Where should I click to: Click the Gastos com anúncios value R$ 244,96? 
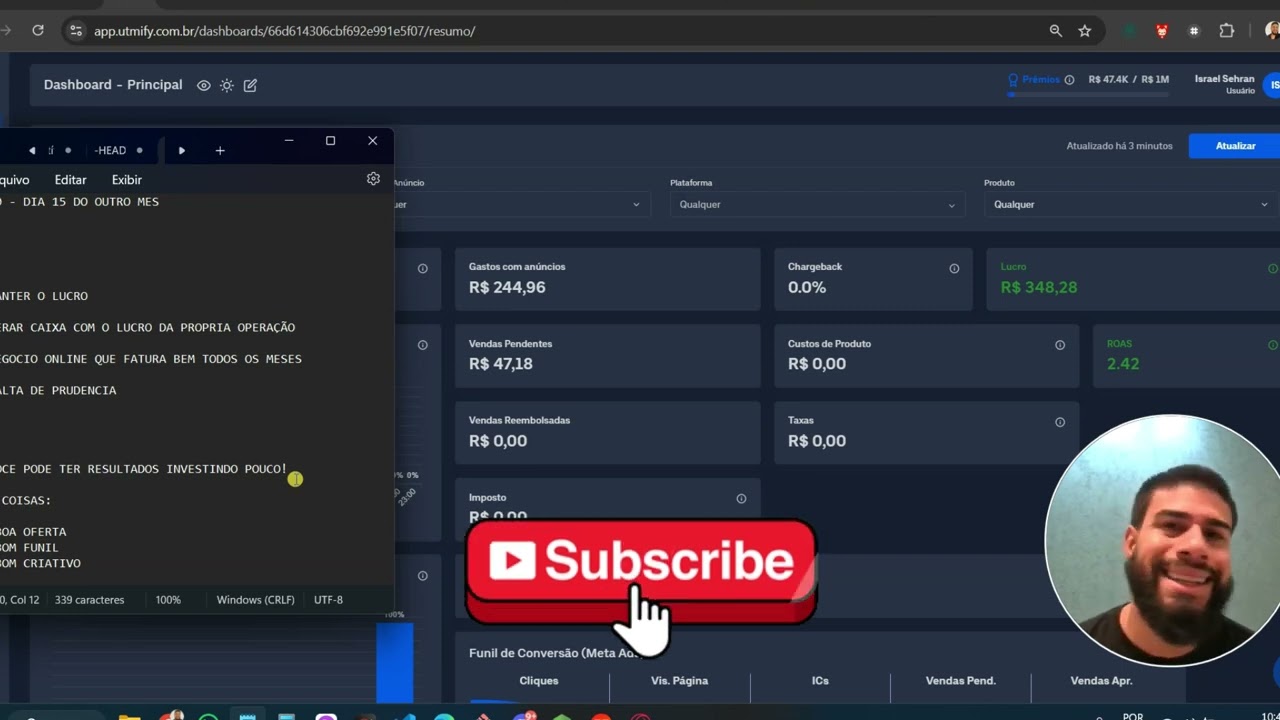tap(507, 287)
